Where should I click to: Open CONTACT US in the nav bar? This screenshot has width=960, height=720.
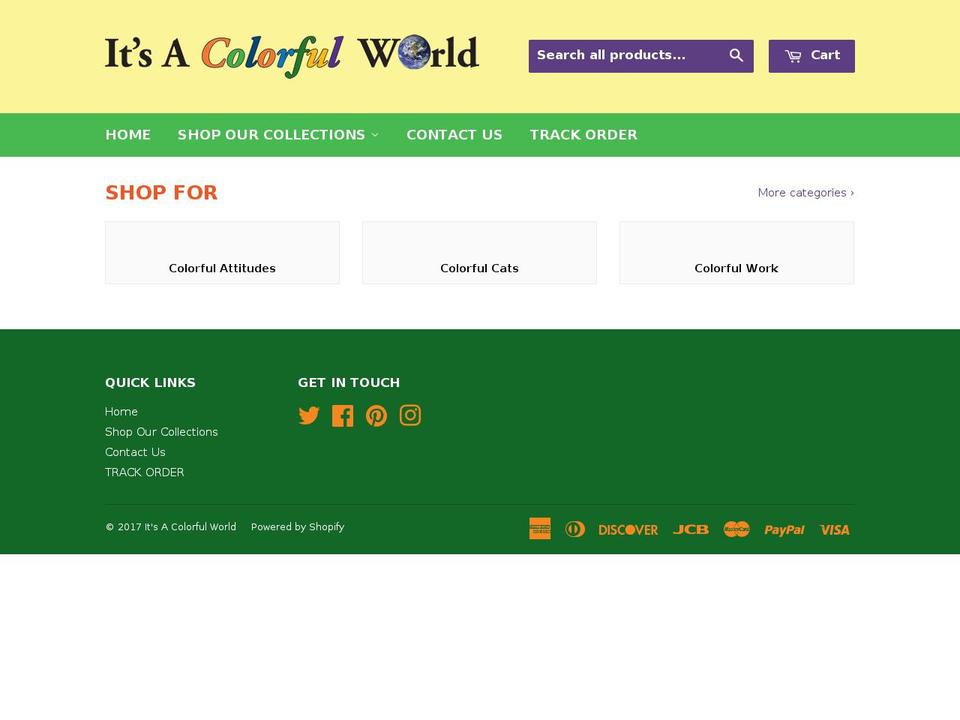[x=454, y=135]
